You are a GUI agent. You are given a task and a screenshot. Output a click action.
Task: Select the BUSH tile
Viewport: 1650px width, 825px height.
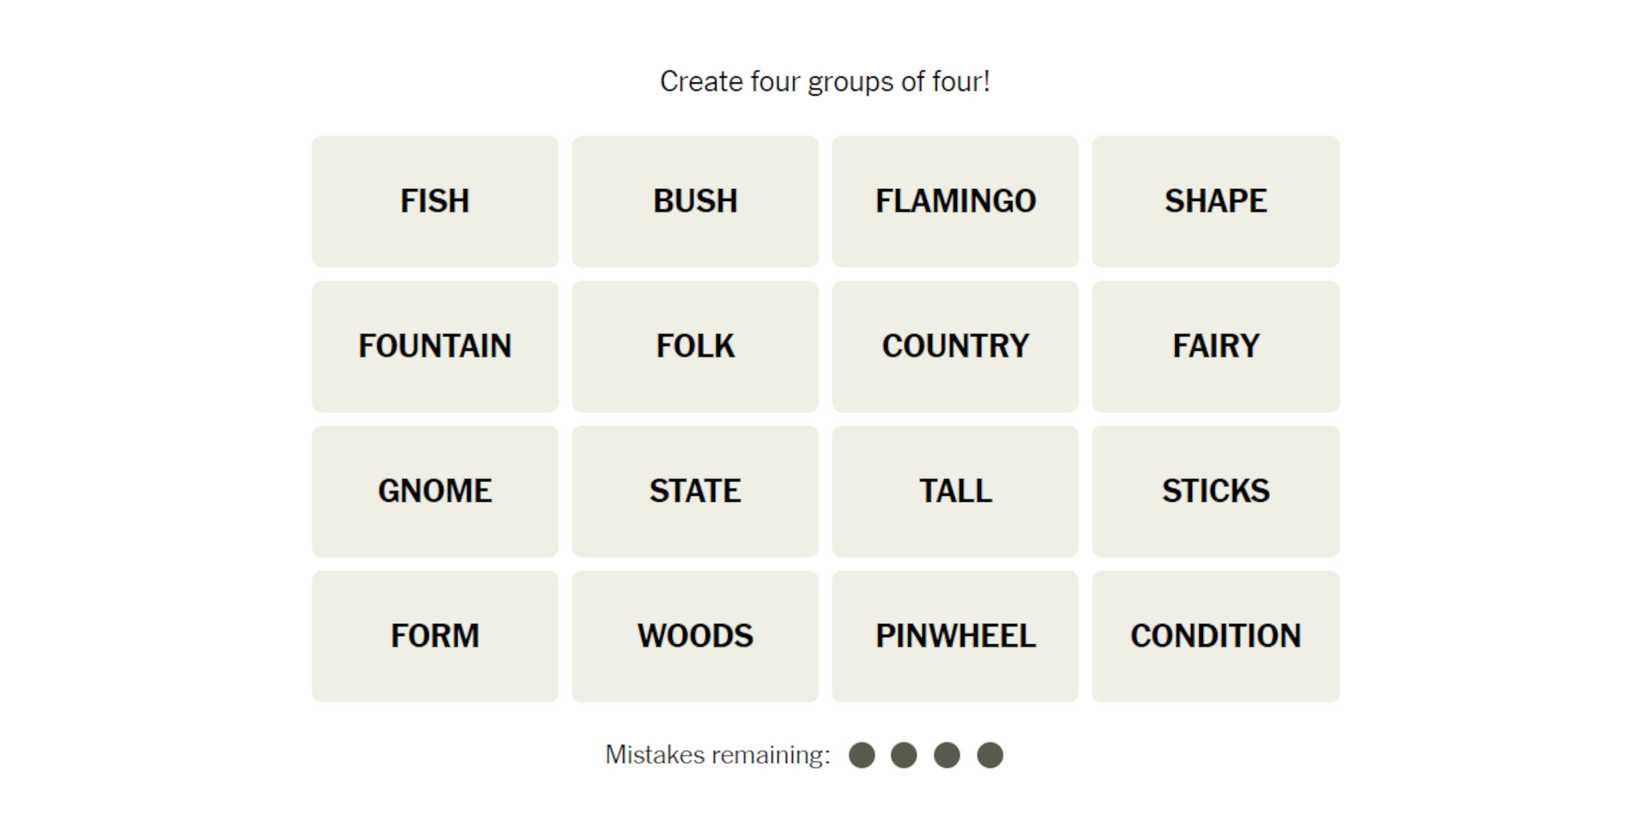695,201
